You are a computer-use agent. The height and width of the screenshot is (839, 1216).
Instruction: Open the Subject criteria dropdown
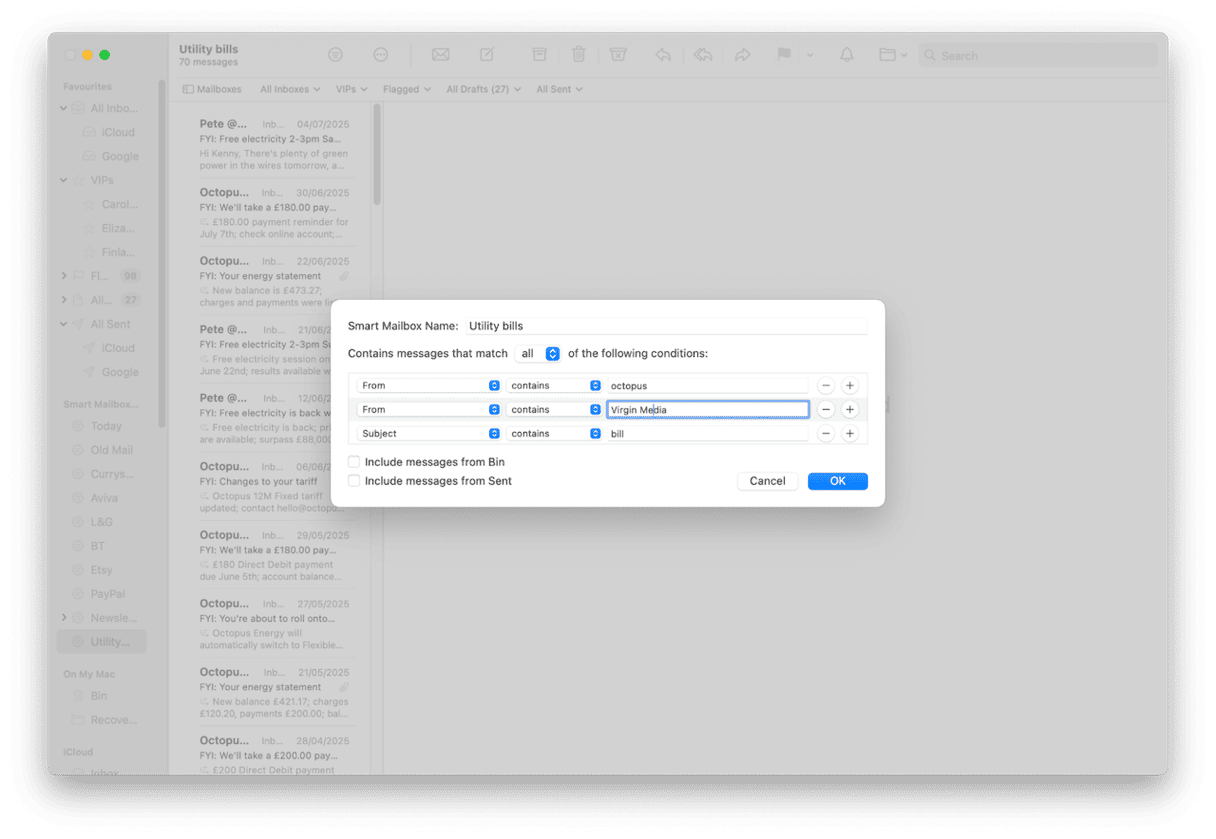429,433
